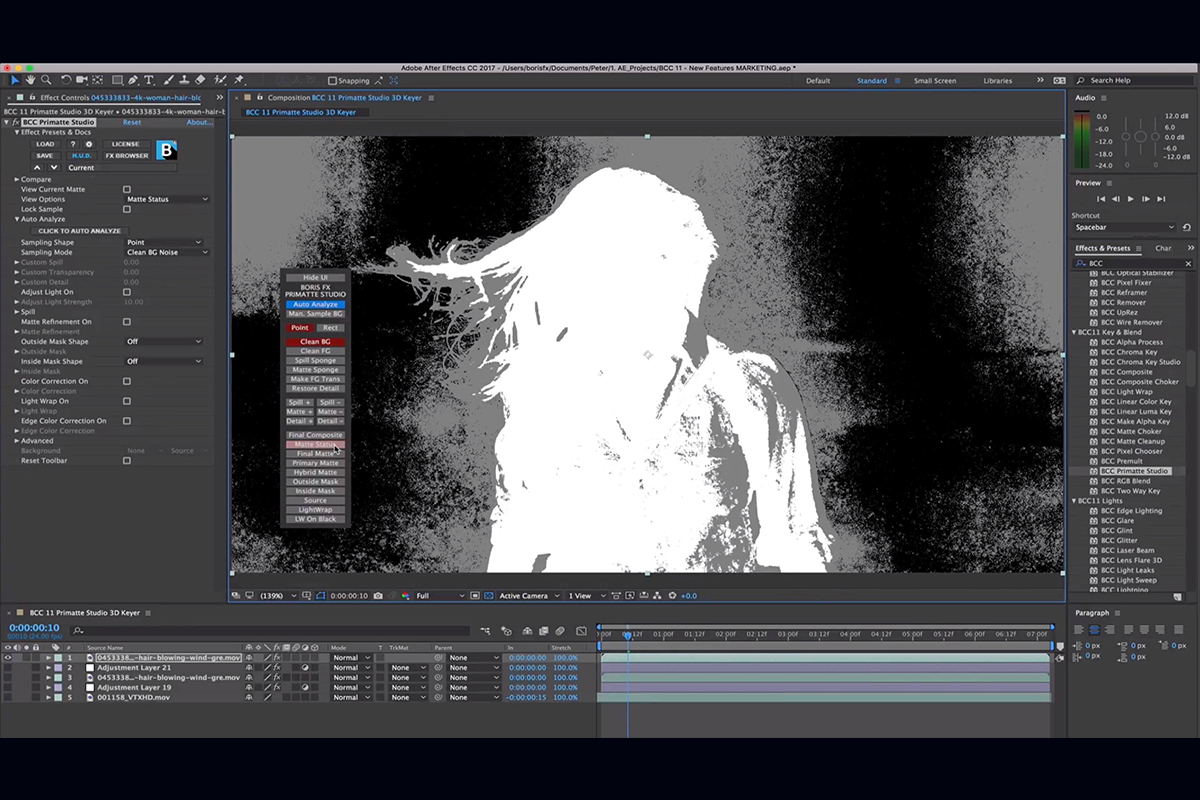Click the timeline current time 0:00:00:10

[x=34, y=628]
